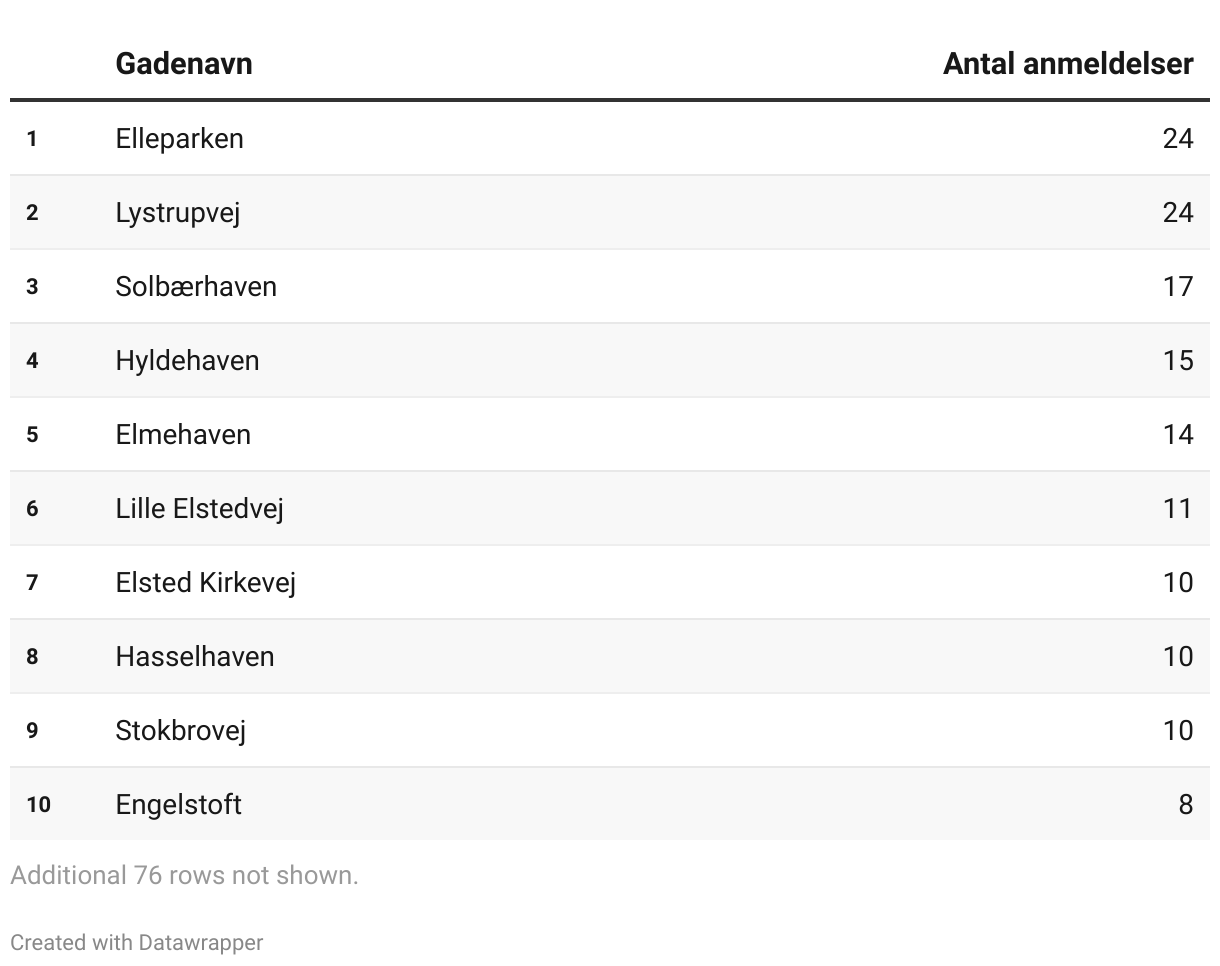The height and width of the screenshot is (966, 1220).
Task: Click the value 14 for Elmehaven
Action: coord(1178,434)
